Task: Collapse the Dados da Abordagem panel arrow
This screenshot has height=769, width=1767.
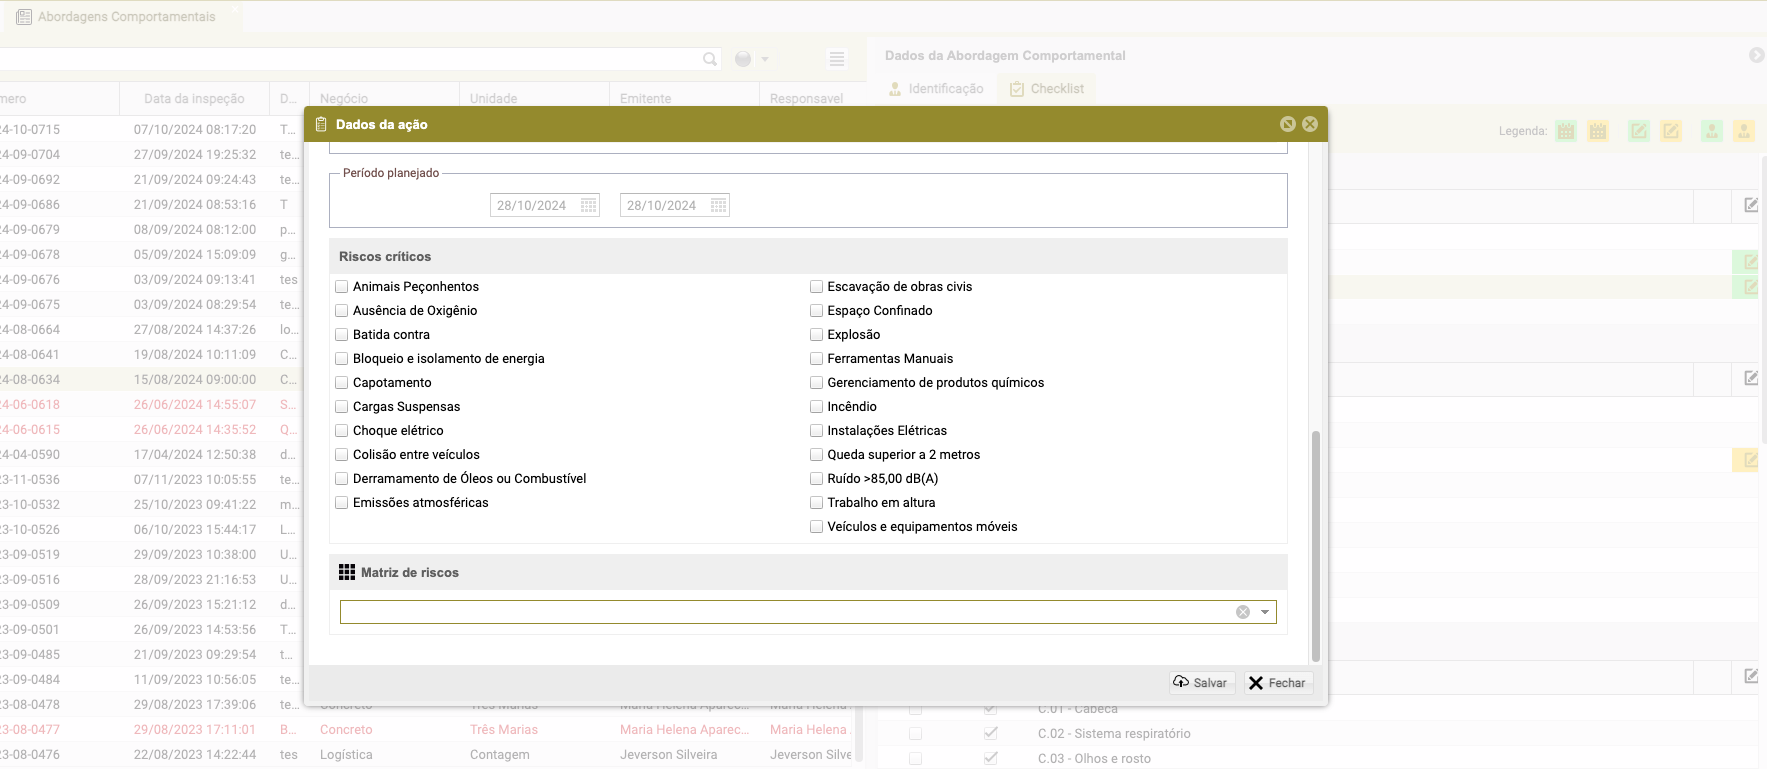Action: (x=1756, y=55)
